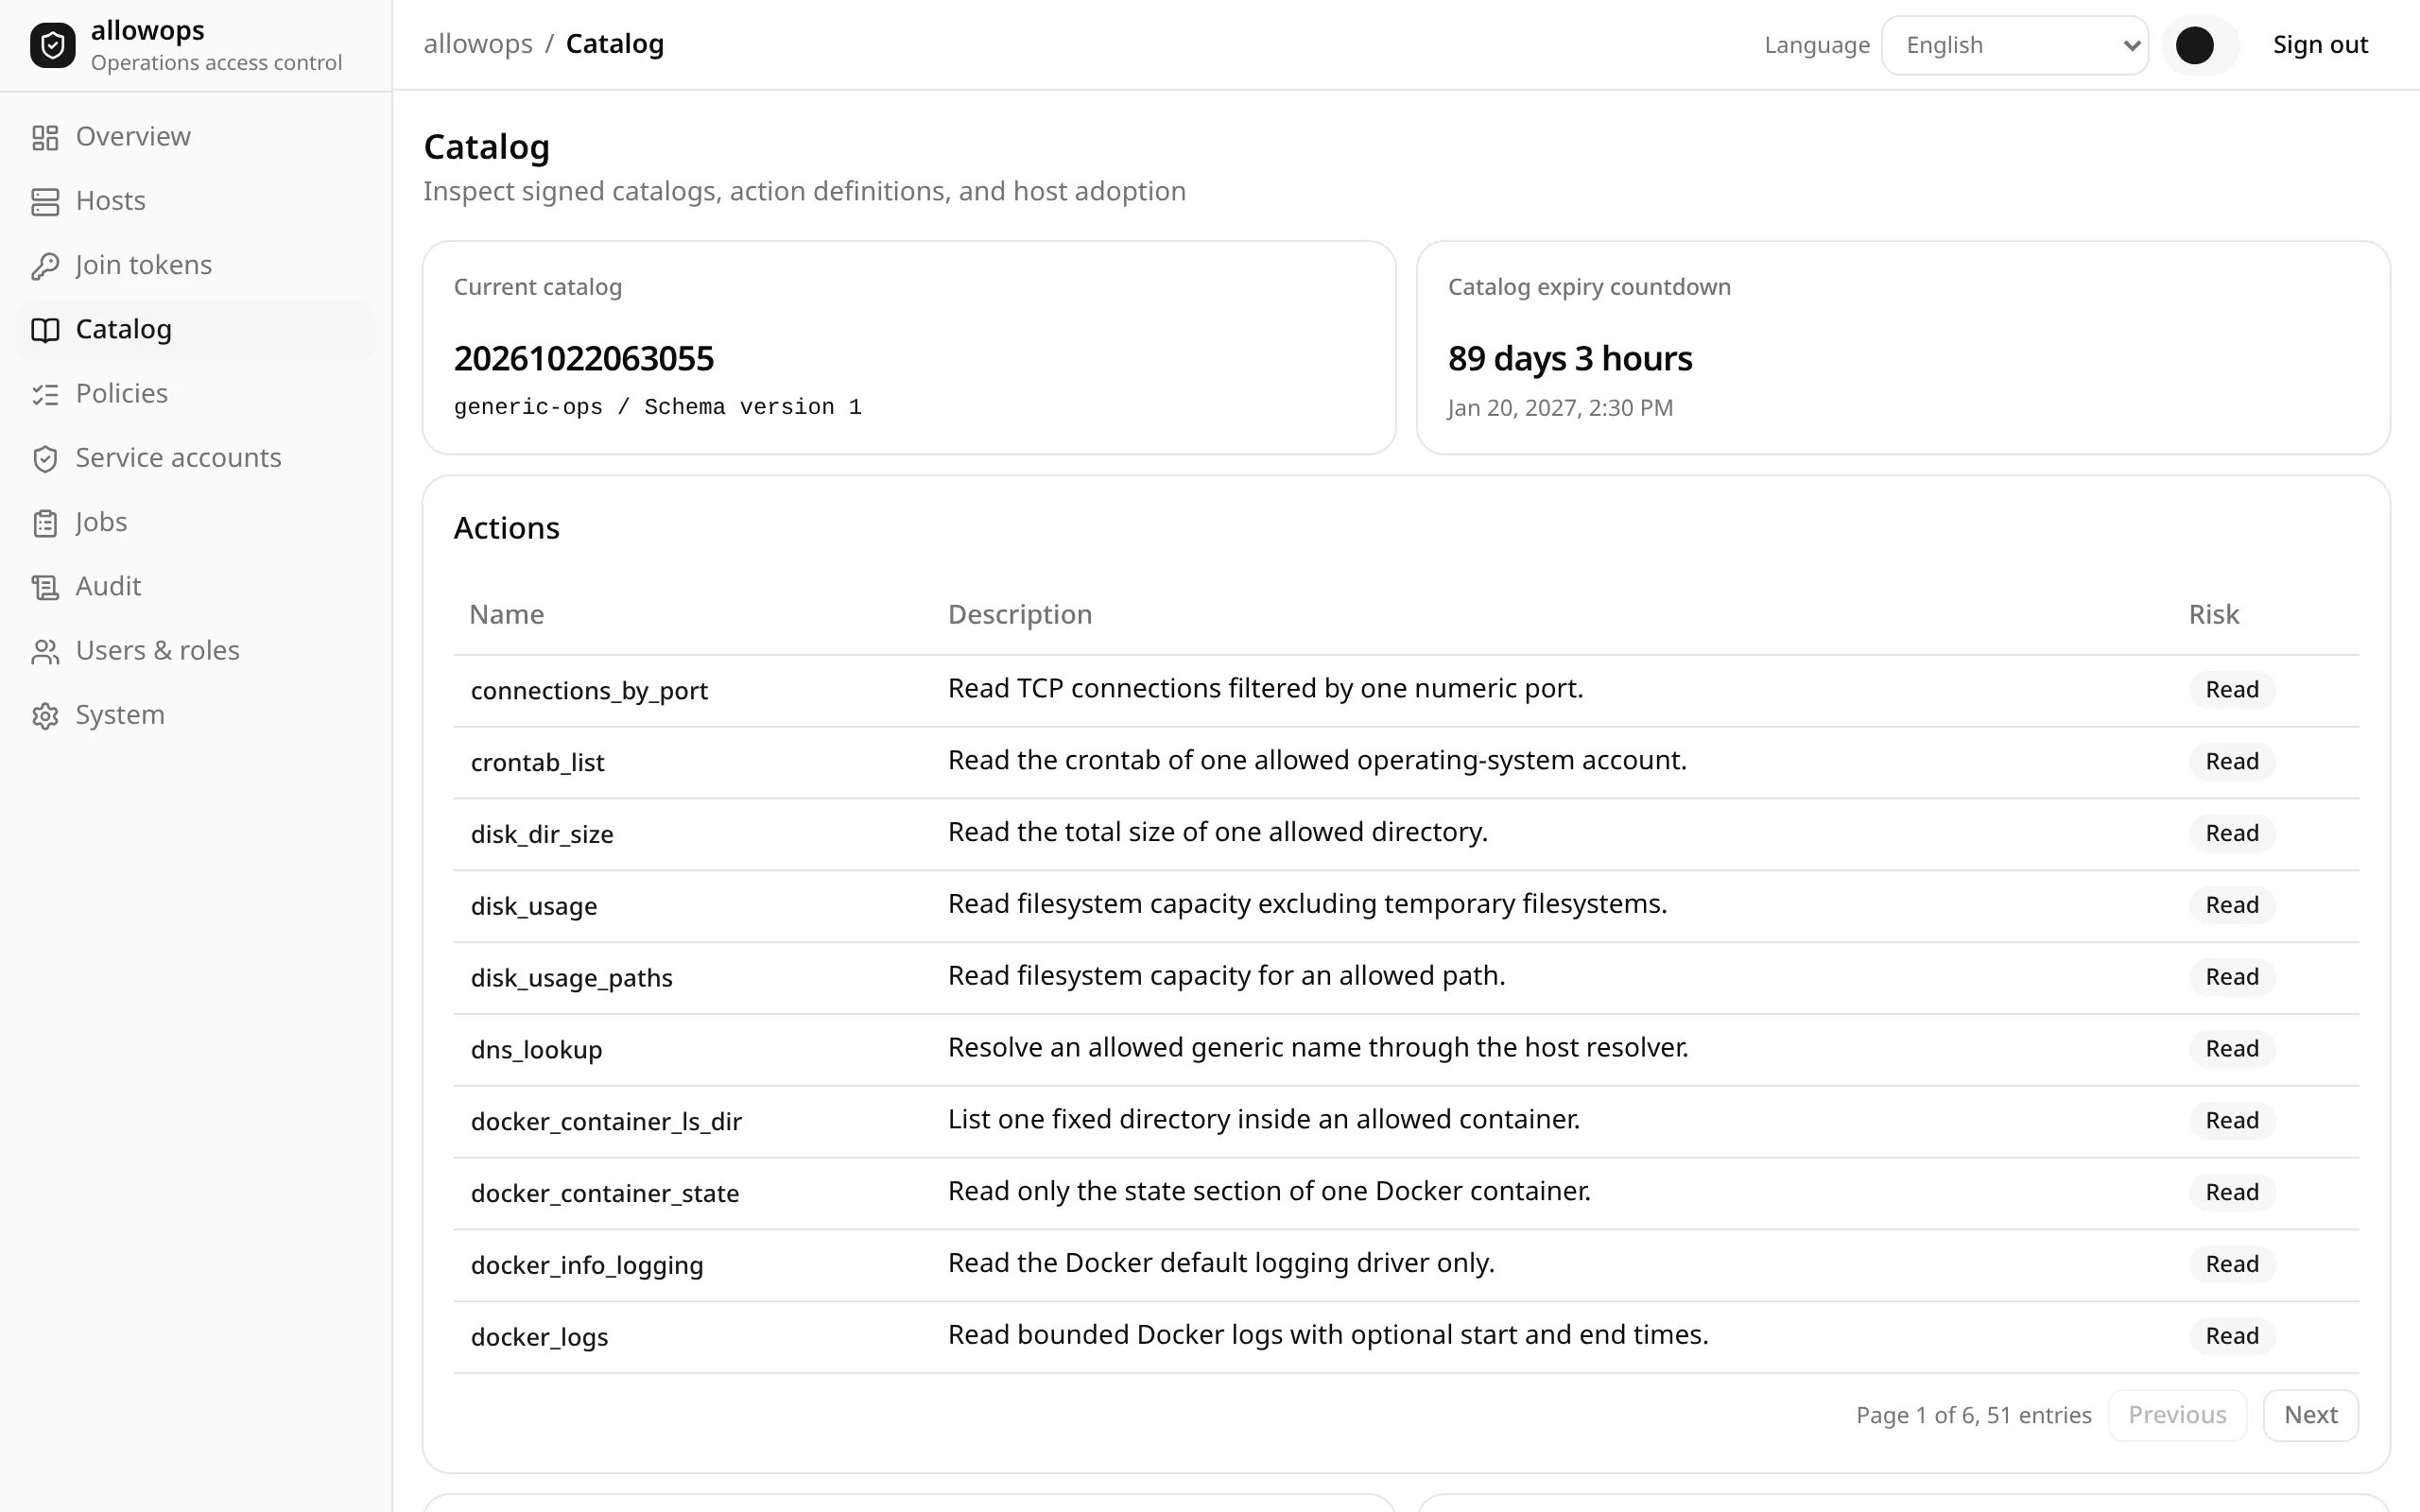This screenshot has width=2420, height=1512.
Task: Click the Service accounts shield icon
Action: 45,458
